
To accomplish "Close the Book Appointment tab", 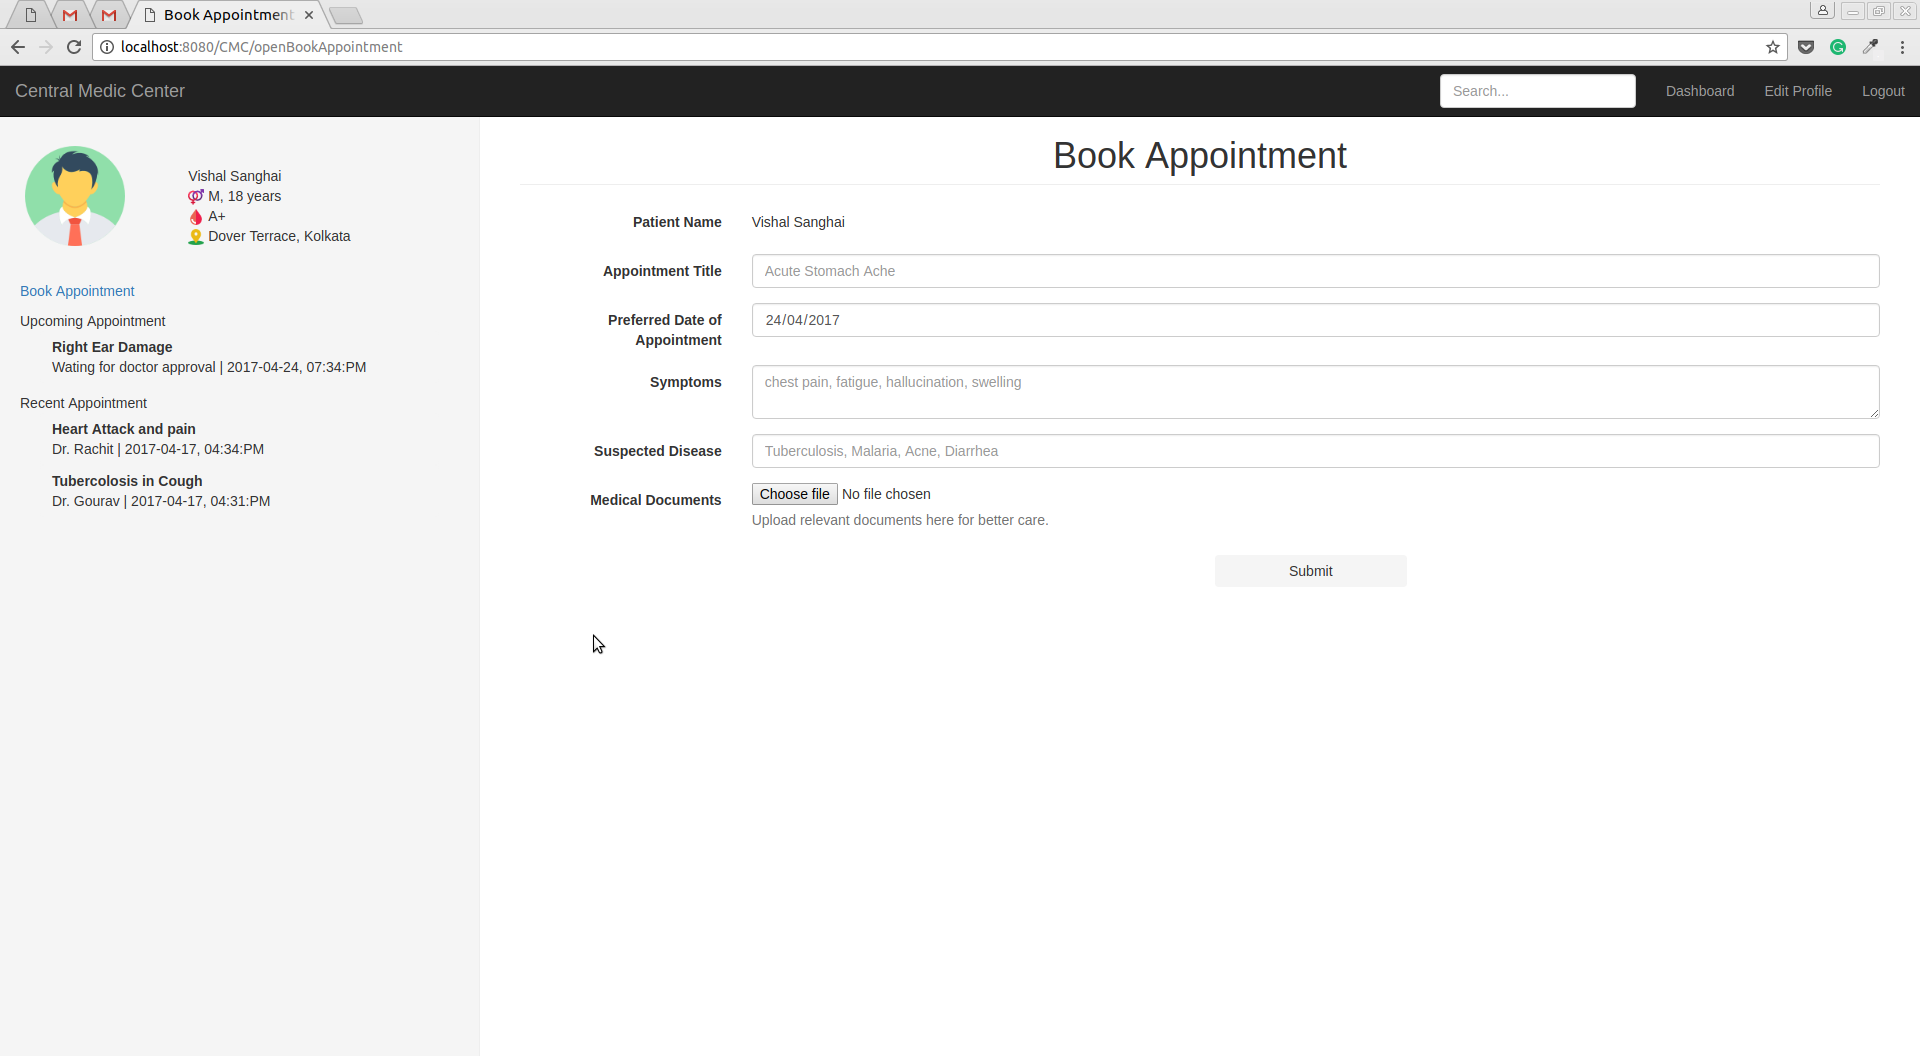I will tap(309, 15).
